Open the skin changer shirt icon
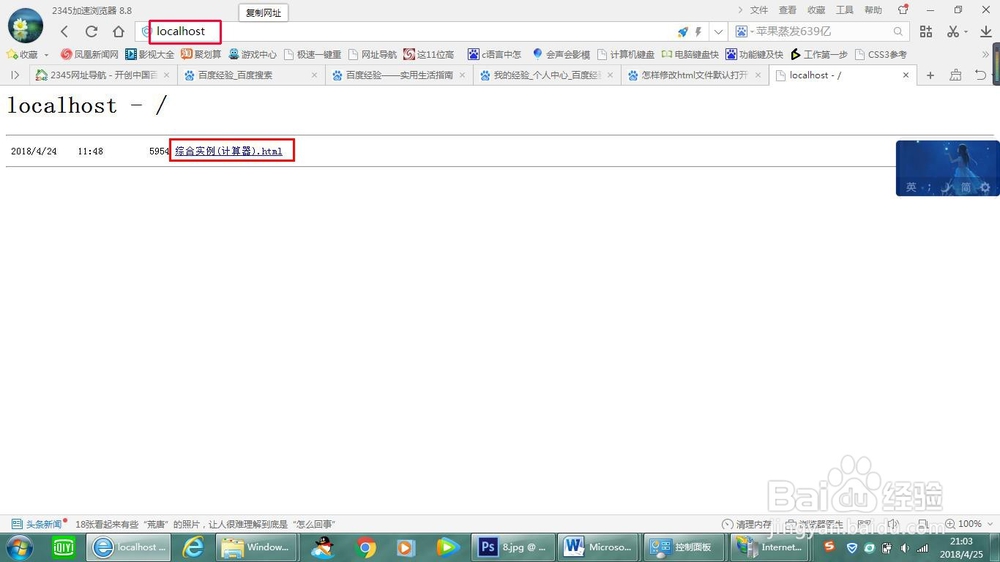1000x562 pixels. point(903,10)
